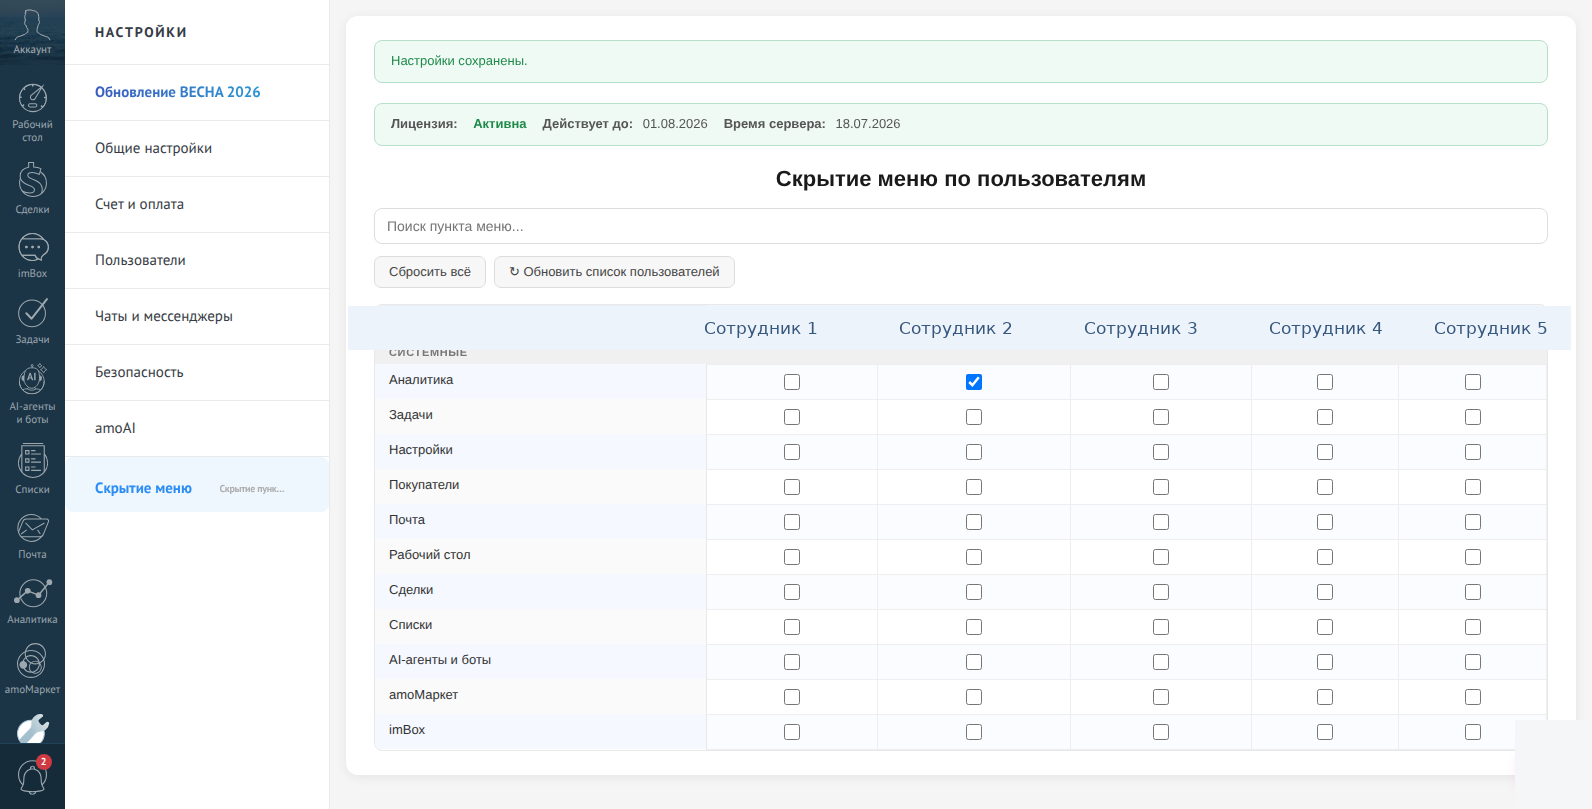Focus the Поиск пункта меню search field
Screen dimensions: 1592x809
(x=960, y=226)
